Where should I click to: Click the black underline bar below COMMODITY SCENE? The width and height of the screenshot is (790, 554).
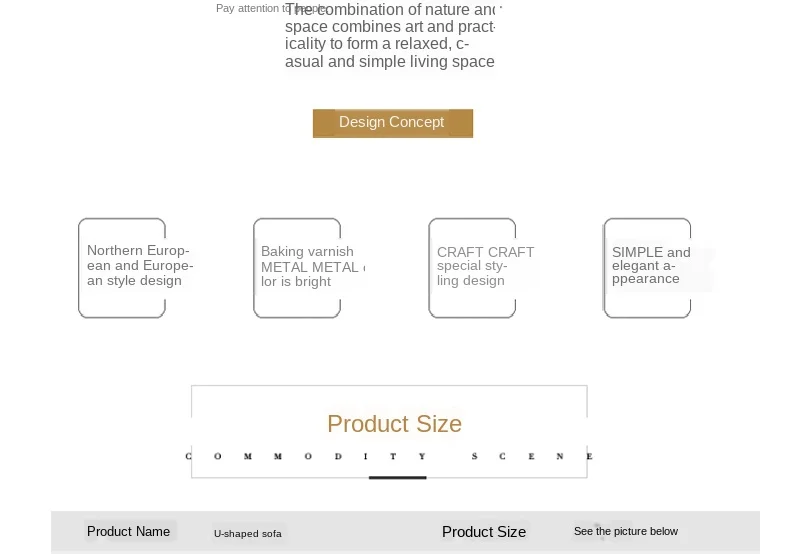(398, 477)
